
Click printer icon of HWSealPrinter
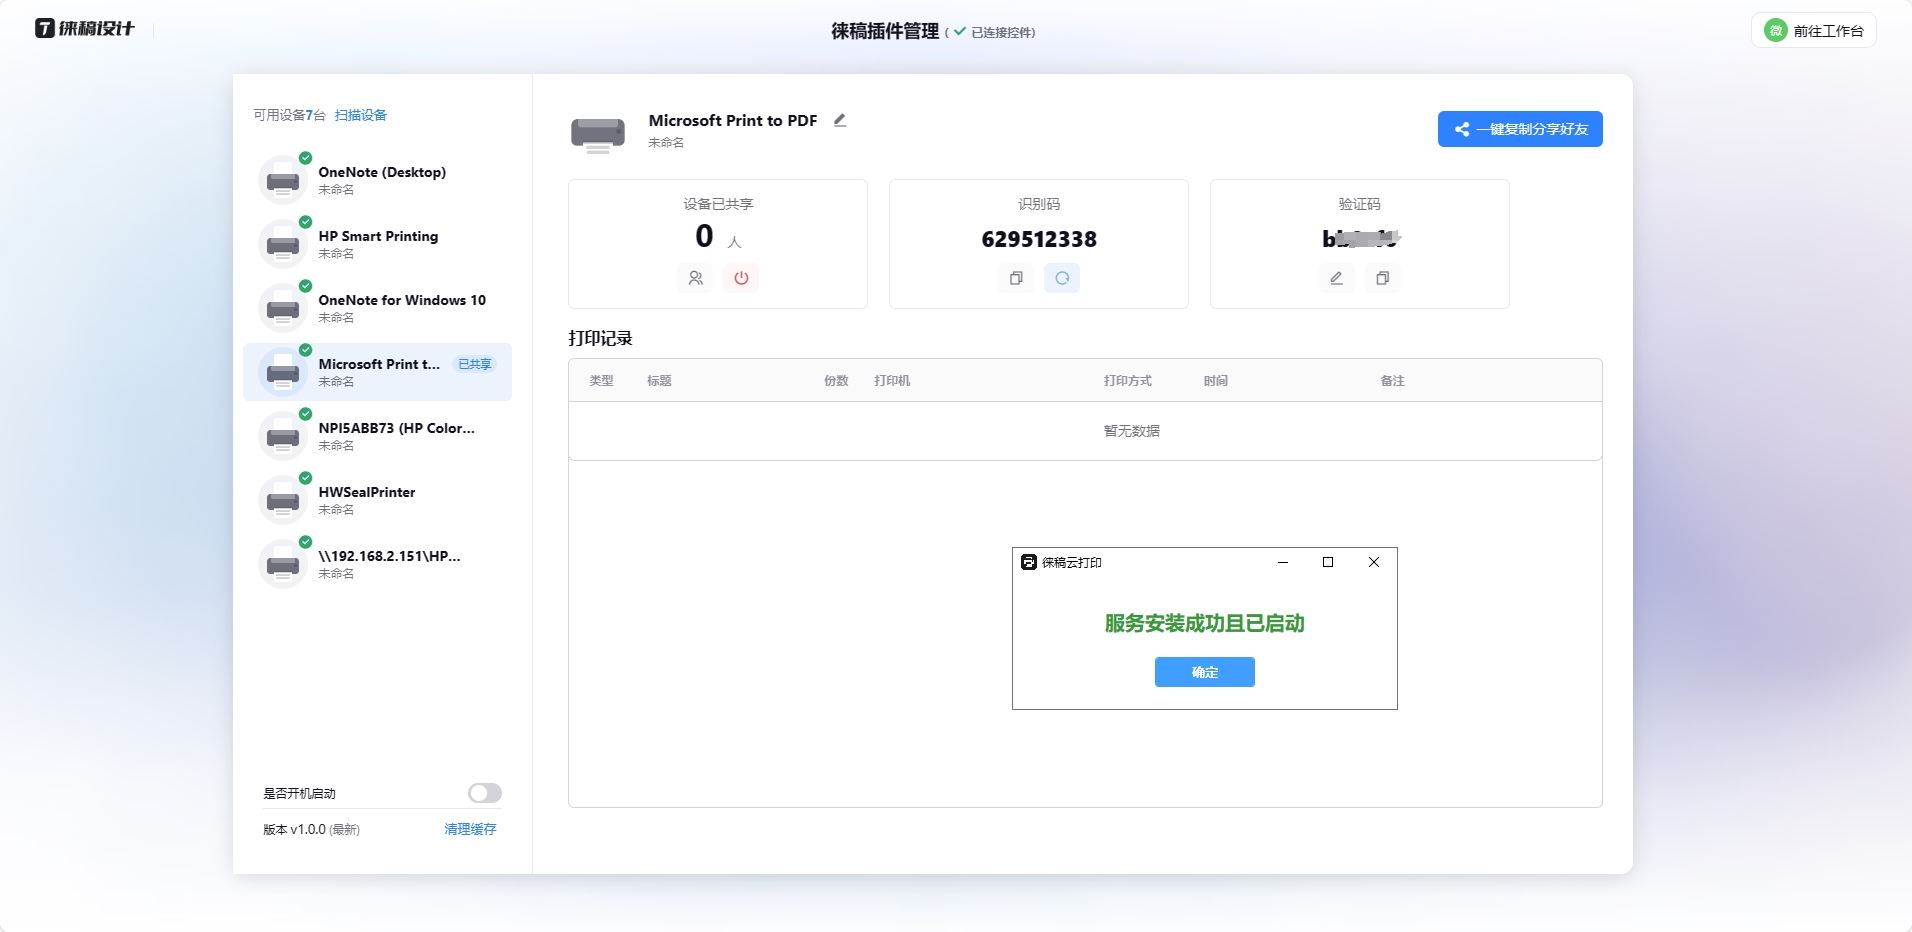(x=283, y=501)
